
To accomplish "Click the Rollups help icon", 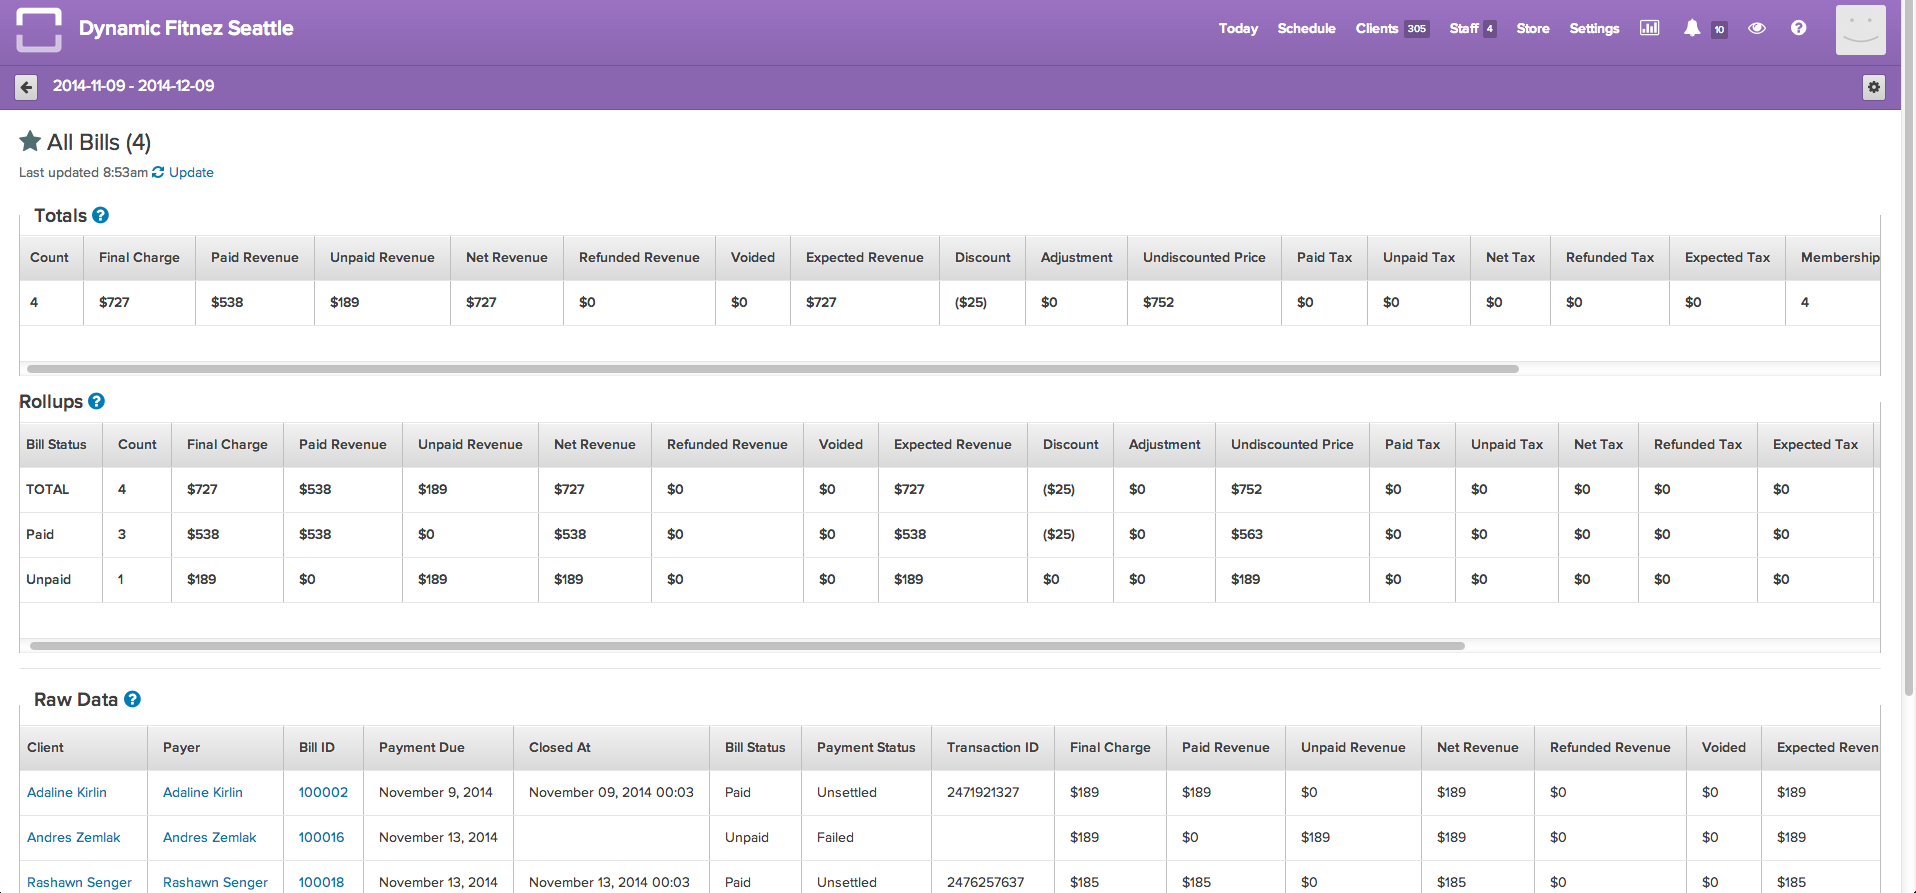I will coord(96,401).
